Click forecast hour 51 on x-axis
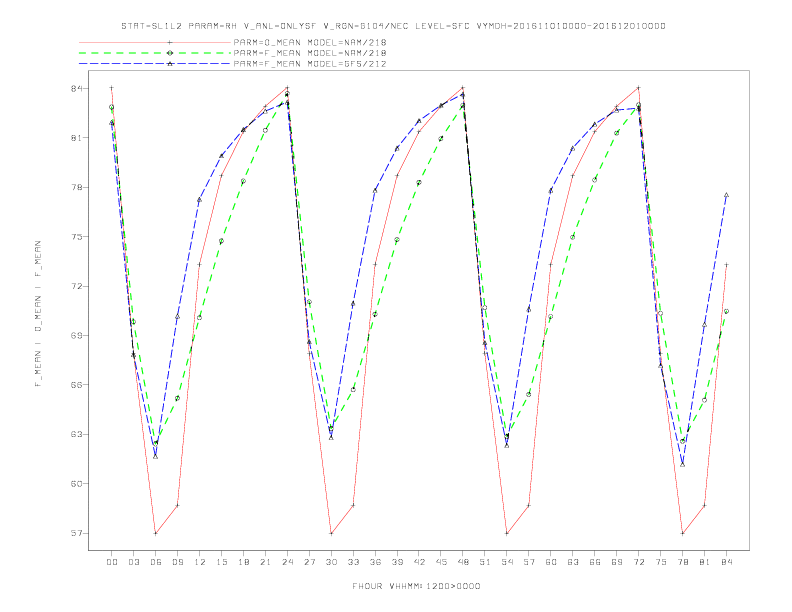Screen dimensions: 792x612 [x=485, y=562]
